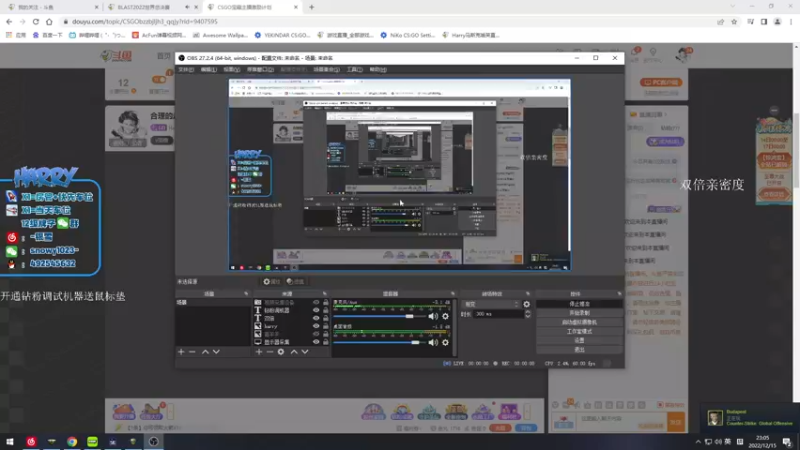Image resolution: width=800 pixels, height=450 pixels.
Task: Adjust 桌面音频 volume slider
Action: click(380, 342)
